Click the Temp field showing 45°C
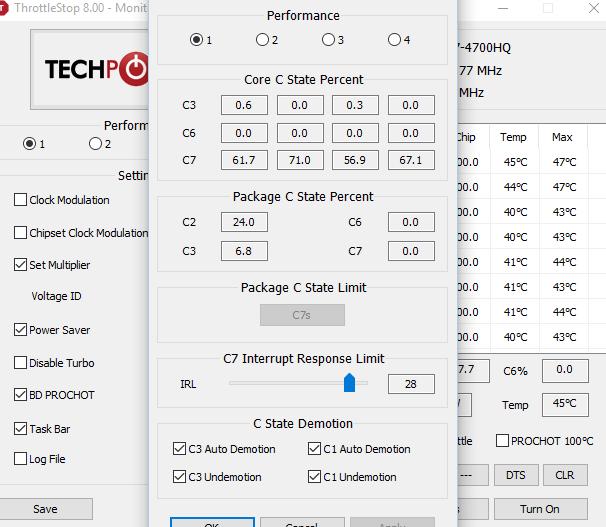The height and width of the screenshot is (527, 606). point(565,405)
